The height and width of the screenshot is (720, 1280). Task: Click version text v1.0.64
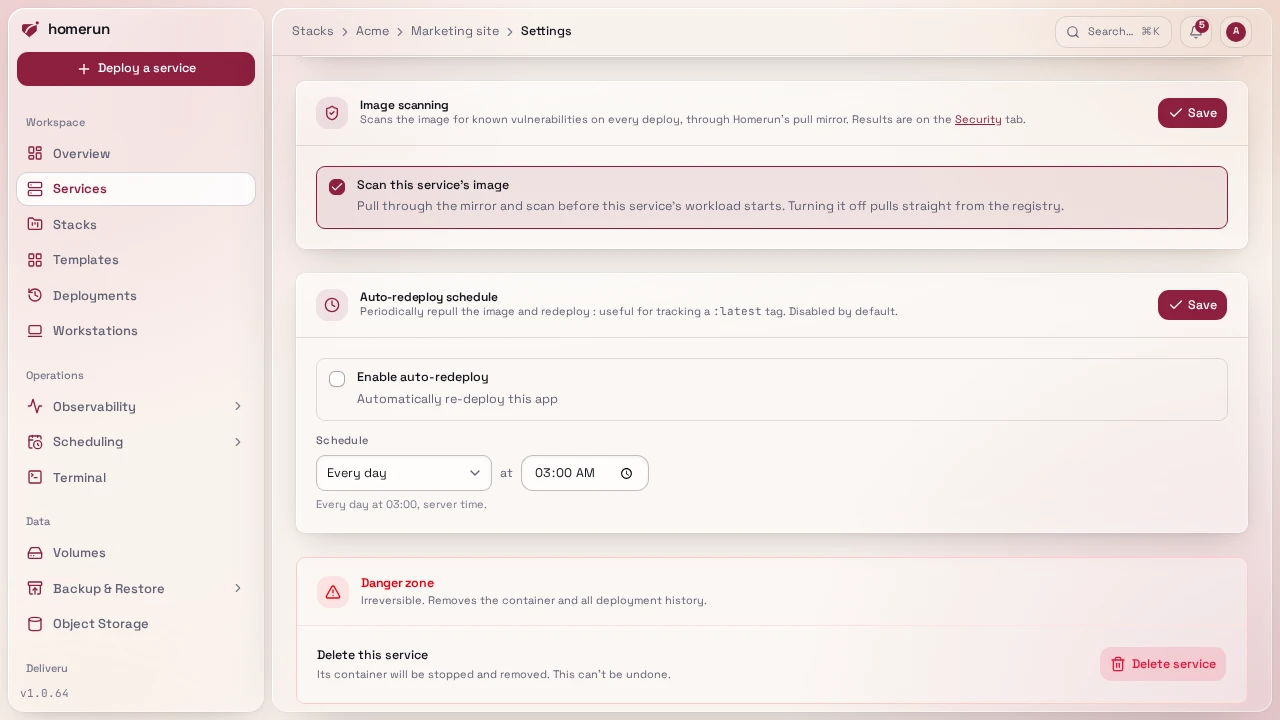(44, 693)
